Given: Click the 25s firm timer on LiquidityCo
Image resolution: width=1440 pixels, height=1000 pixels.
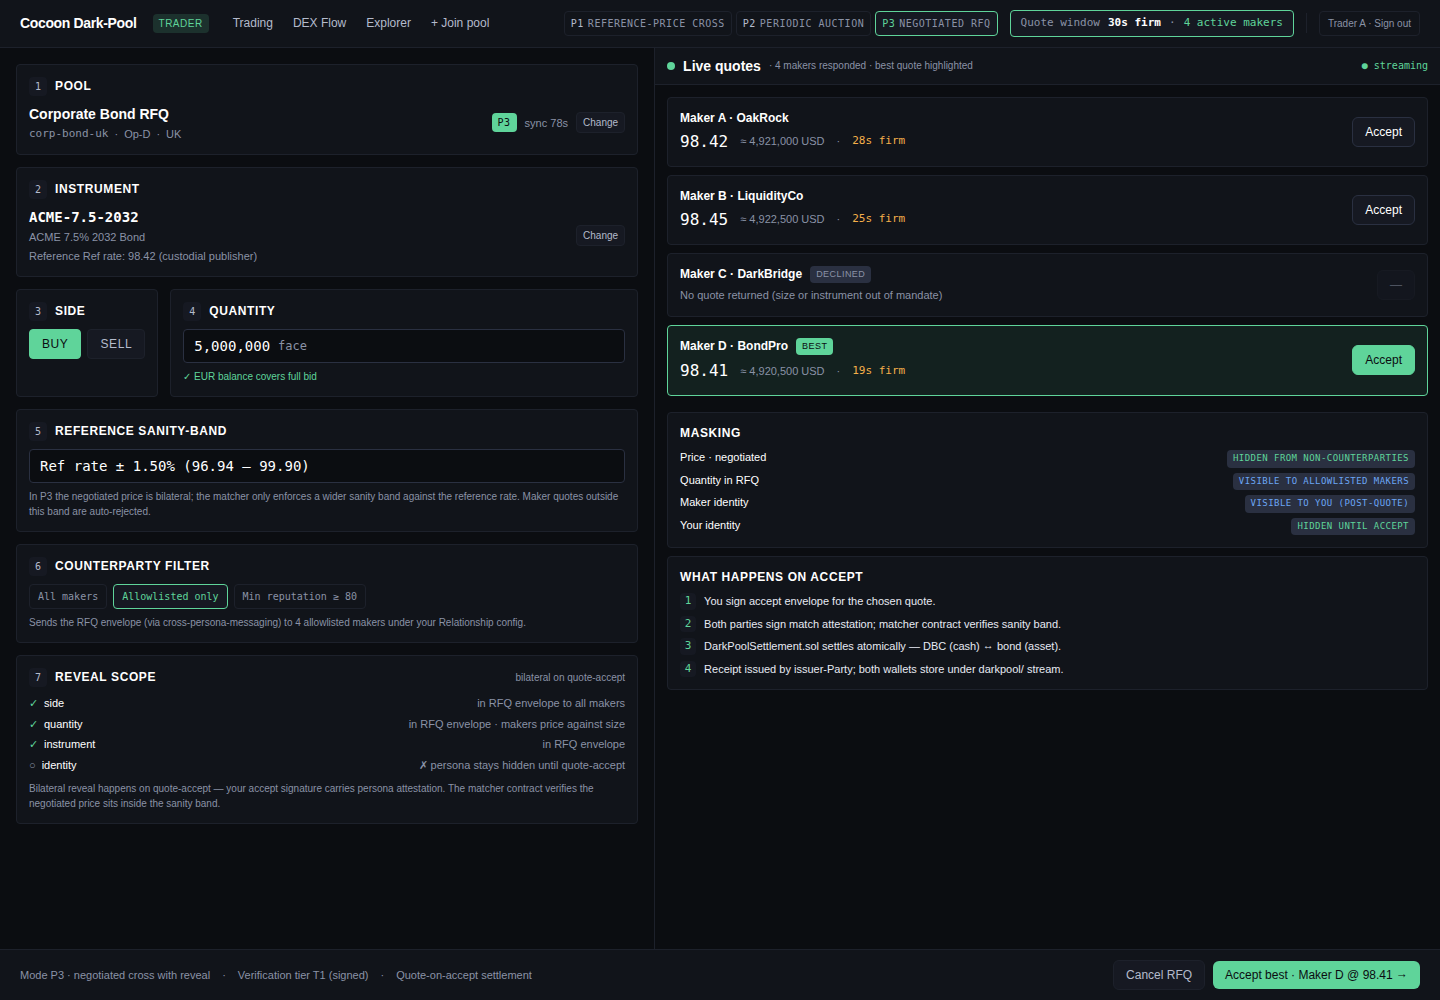Looking at the screenshot, I should 879,219.
